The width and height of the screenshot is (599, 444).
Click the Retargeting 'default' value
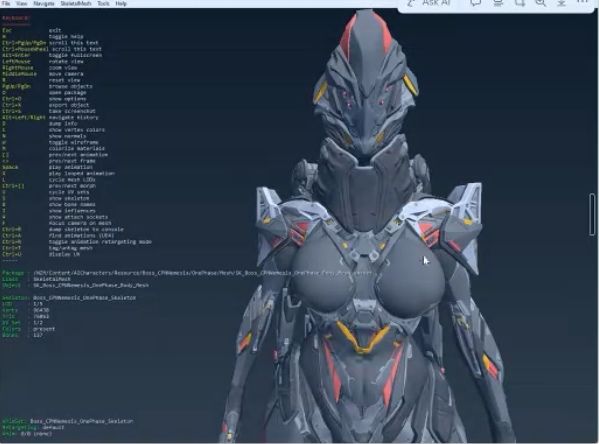pos(53,427)
